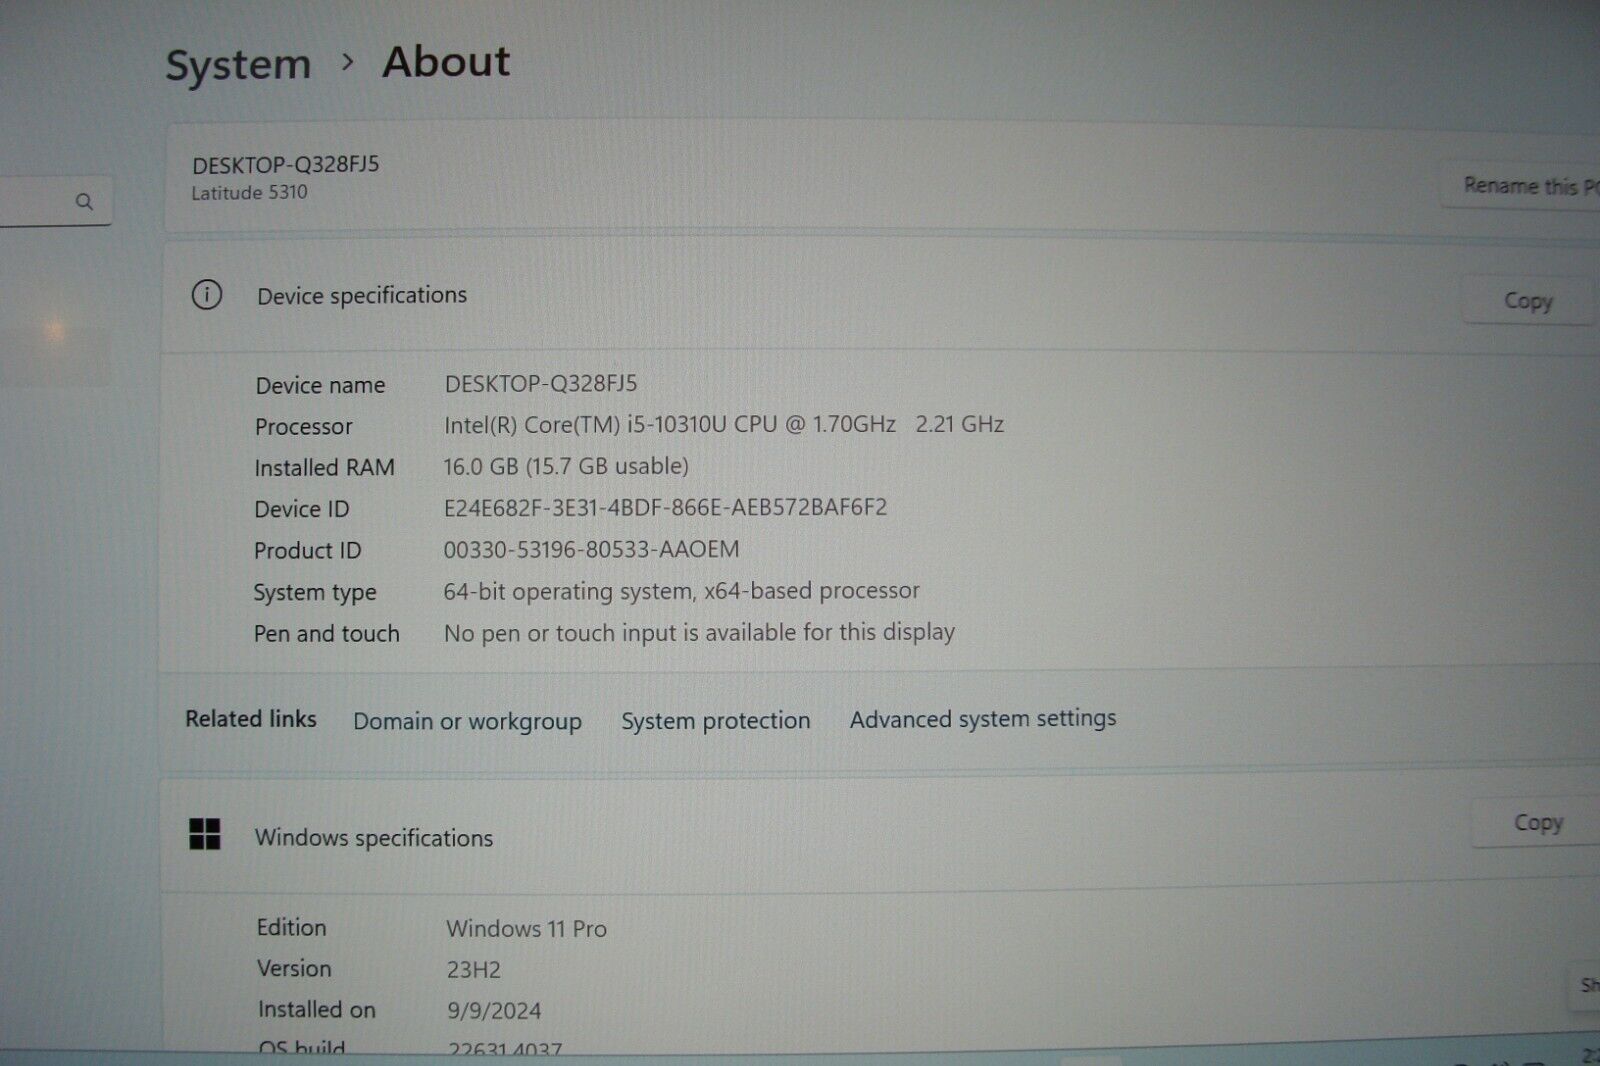1600x1066 pixels.
Task: Select the 9/9/2024 installed on date
Action: point(494,1011)
